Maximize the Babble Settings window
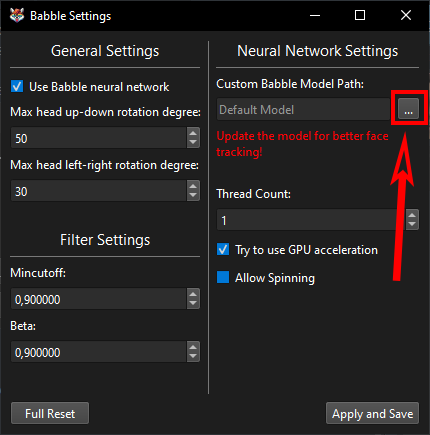The height and width of the screenshot is (435, 430). tap(360, 15)
